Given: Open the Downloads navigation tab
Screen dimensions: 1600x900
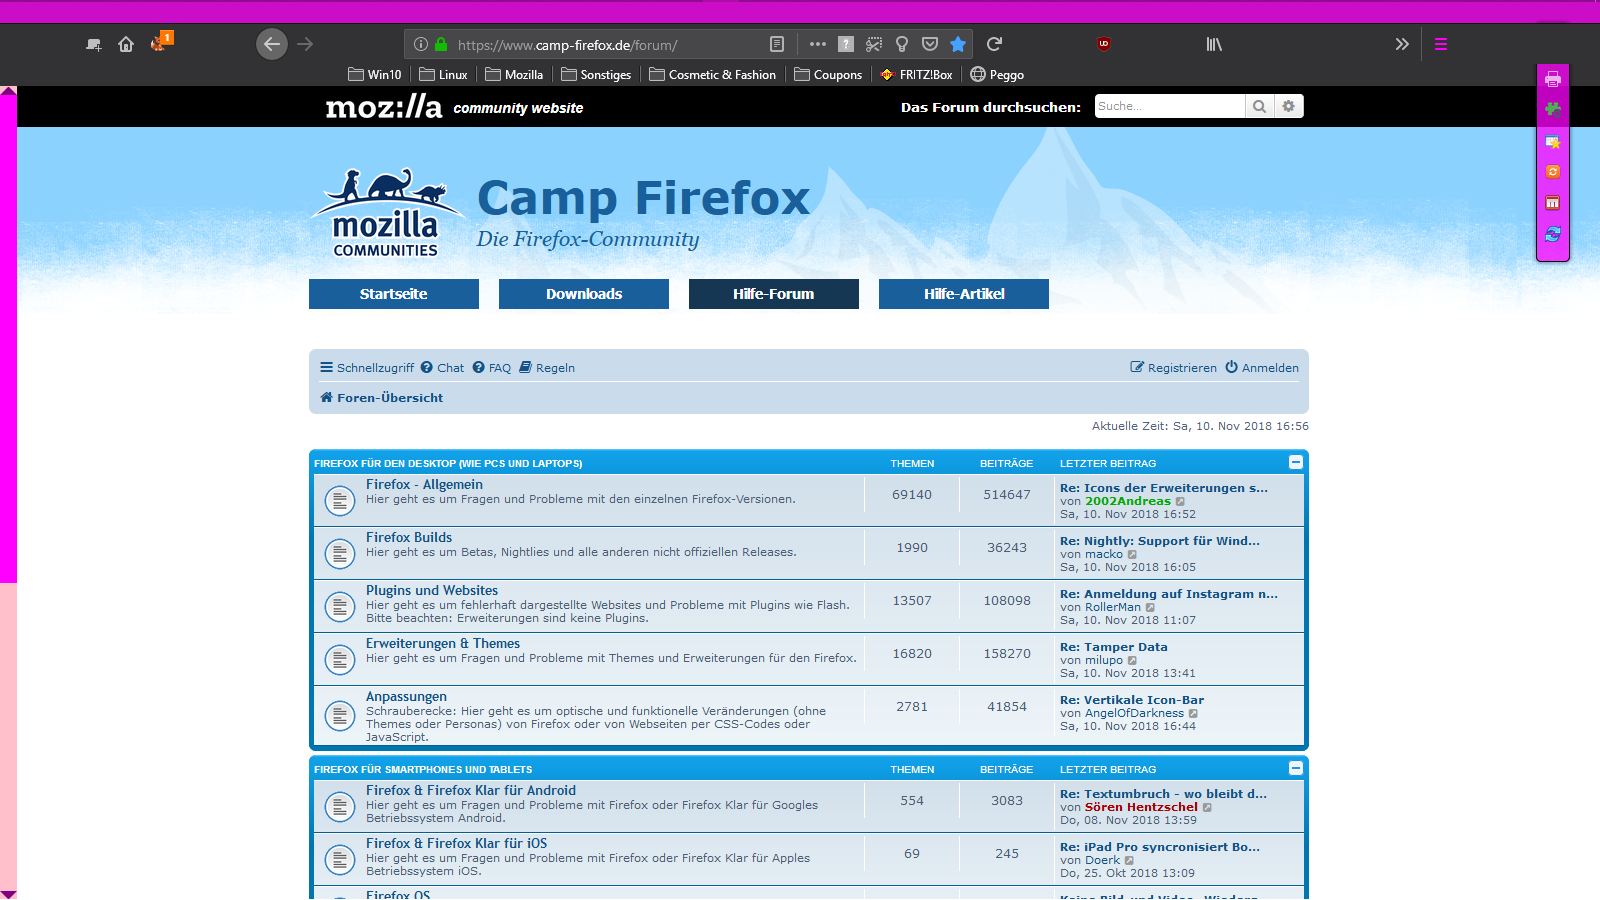Looking at the screenshot, I should click(584, 294).
